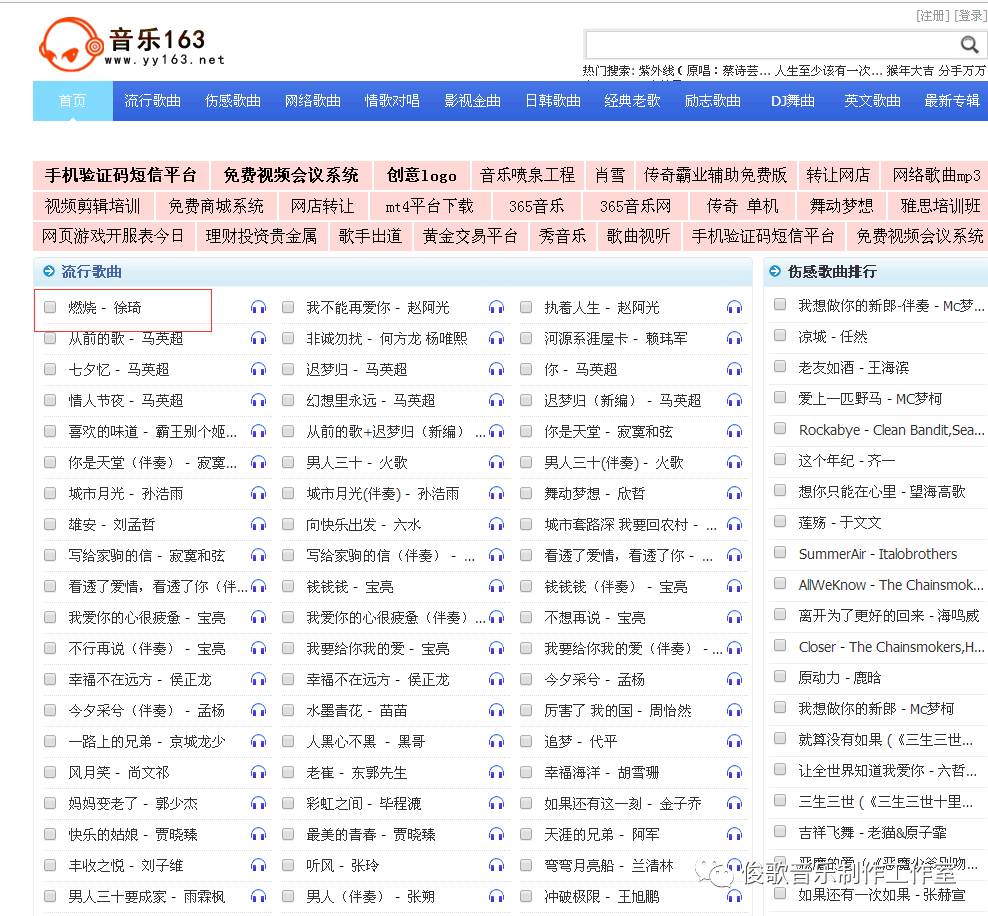Click the 注册 link
This screenshot has width=988, height=916.
[933, 15]
